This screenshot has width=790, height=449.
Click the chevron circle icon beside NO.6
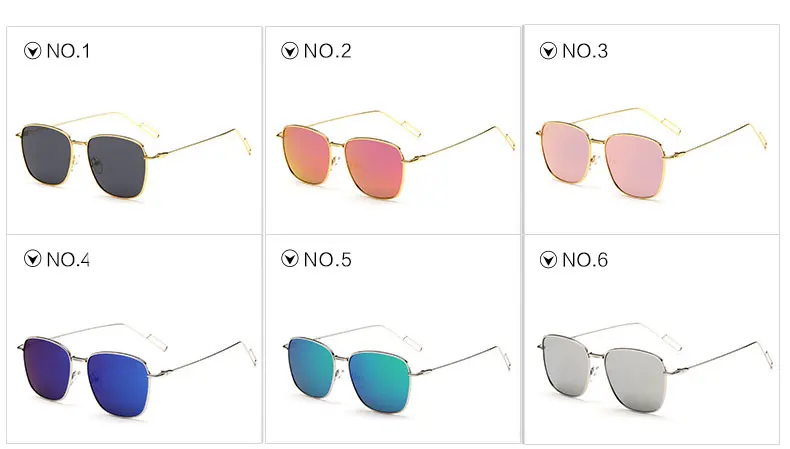(548, 260)
